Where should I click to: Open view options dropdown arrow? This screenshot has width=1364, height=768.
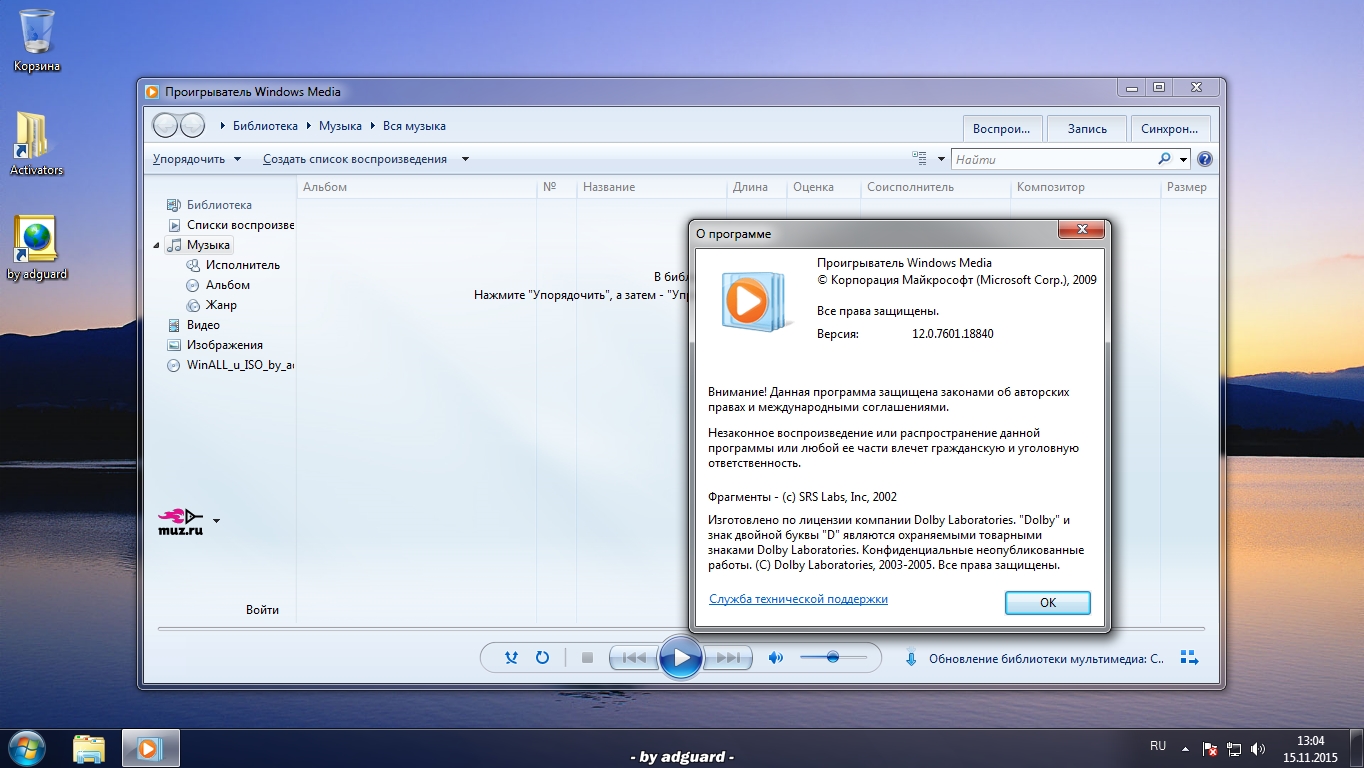point(940,159)
